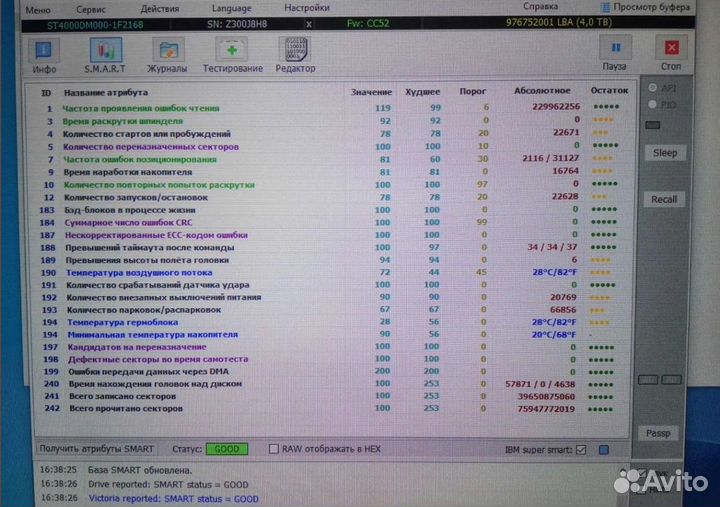Enable RAW отображать в HEX checkbox

click(x=274, y=450)
